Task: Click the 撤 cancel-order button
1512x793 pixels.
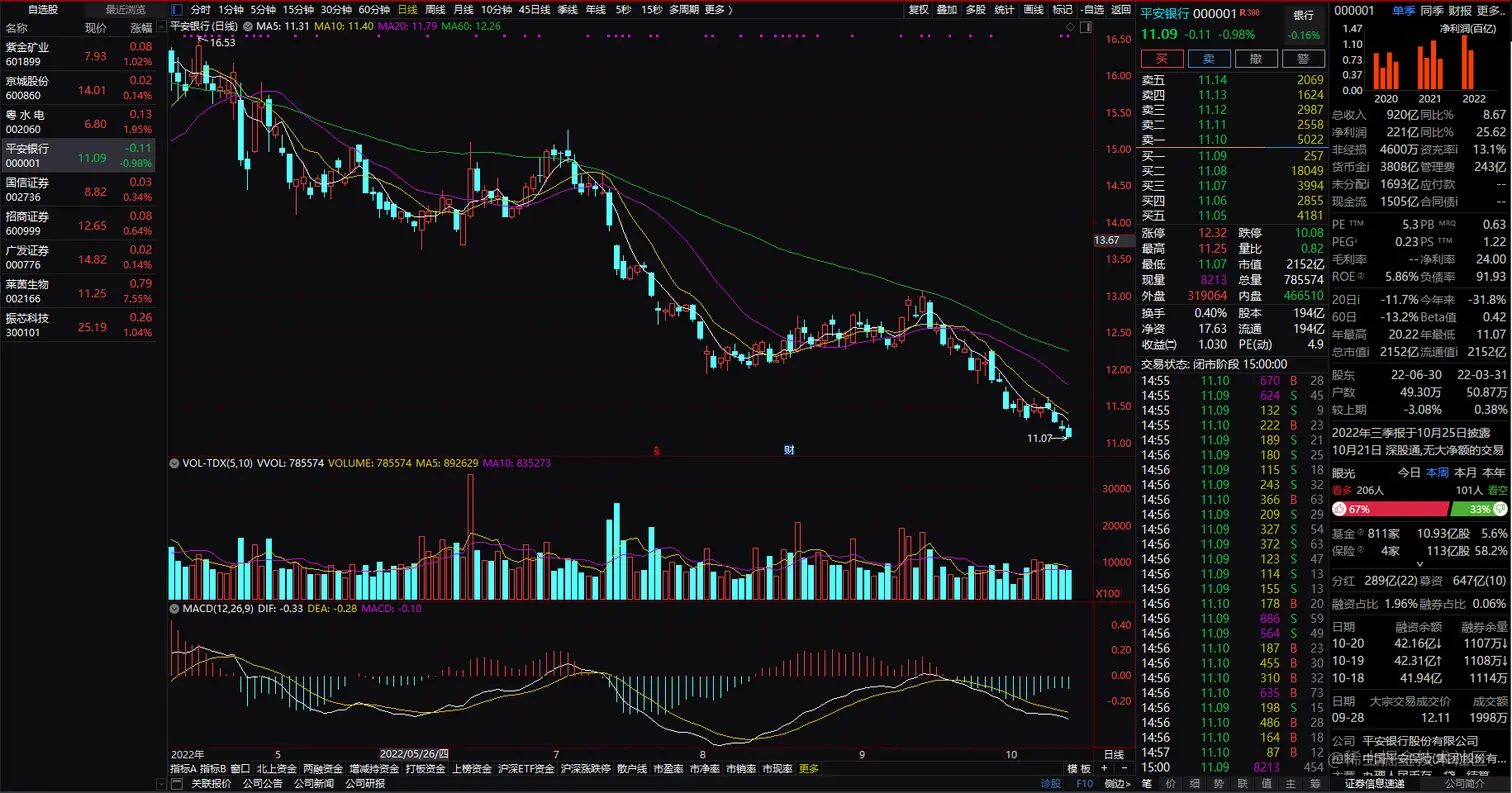Action: click(x=1255, y=59)
